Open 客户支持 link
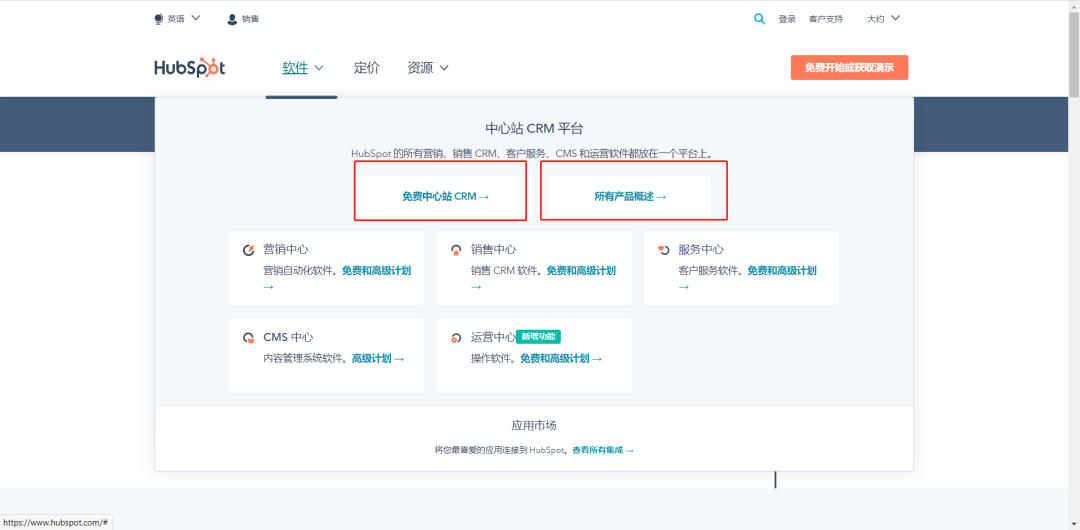 coord(826,19)
